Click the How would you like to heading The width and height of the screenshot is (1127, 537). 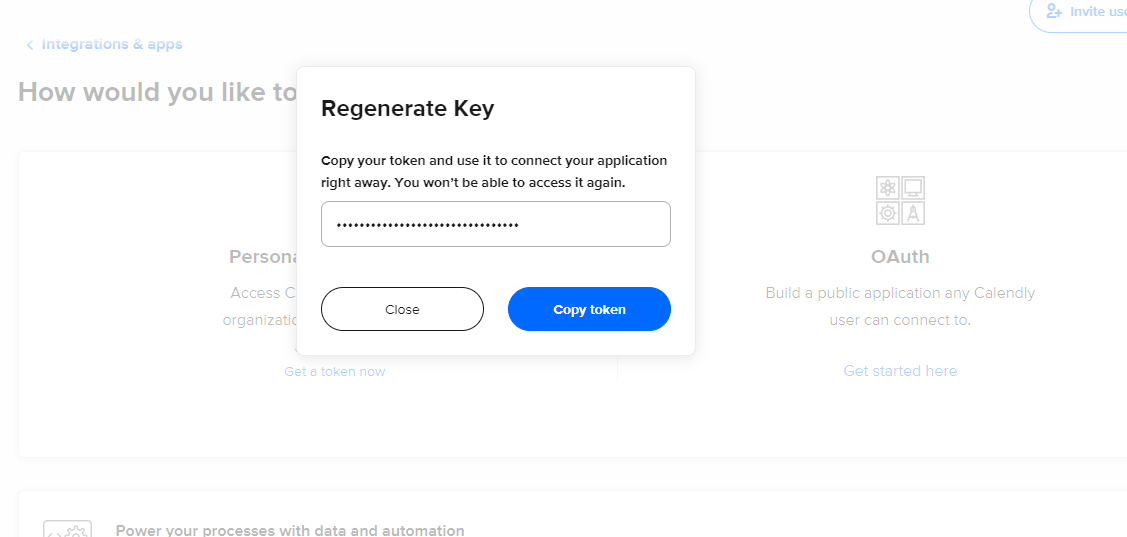coord(157,92)
